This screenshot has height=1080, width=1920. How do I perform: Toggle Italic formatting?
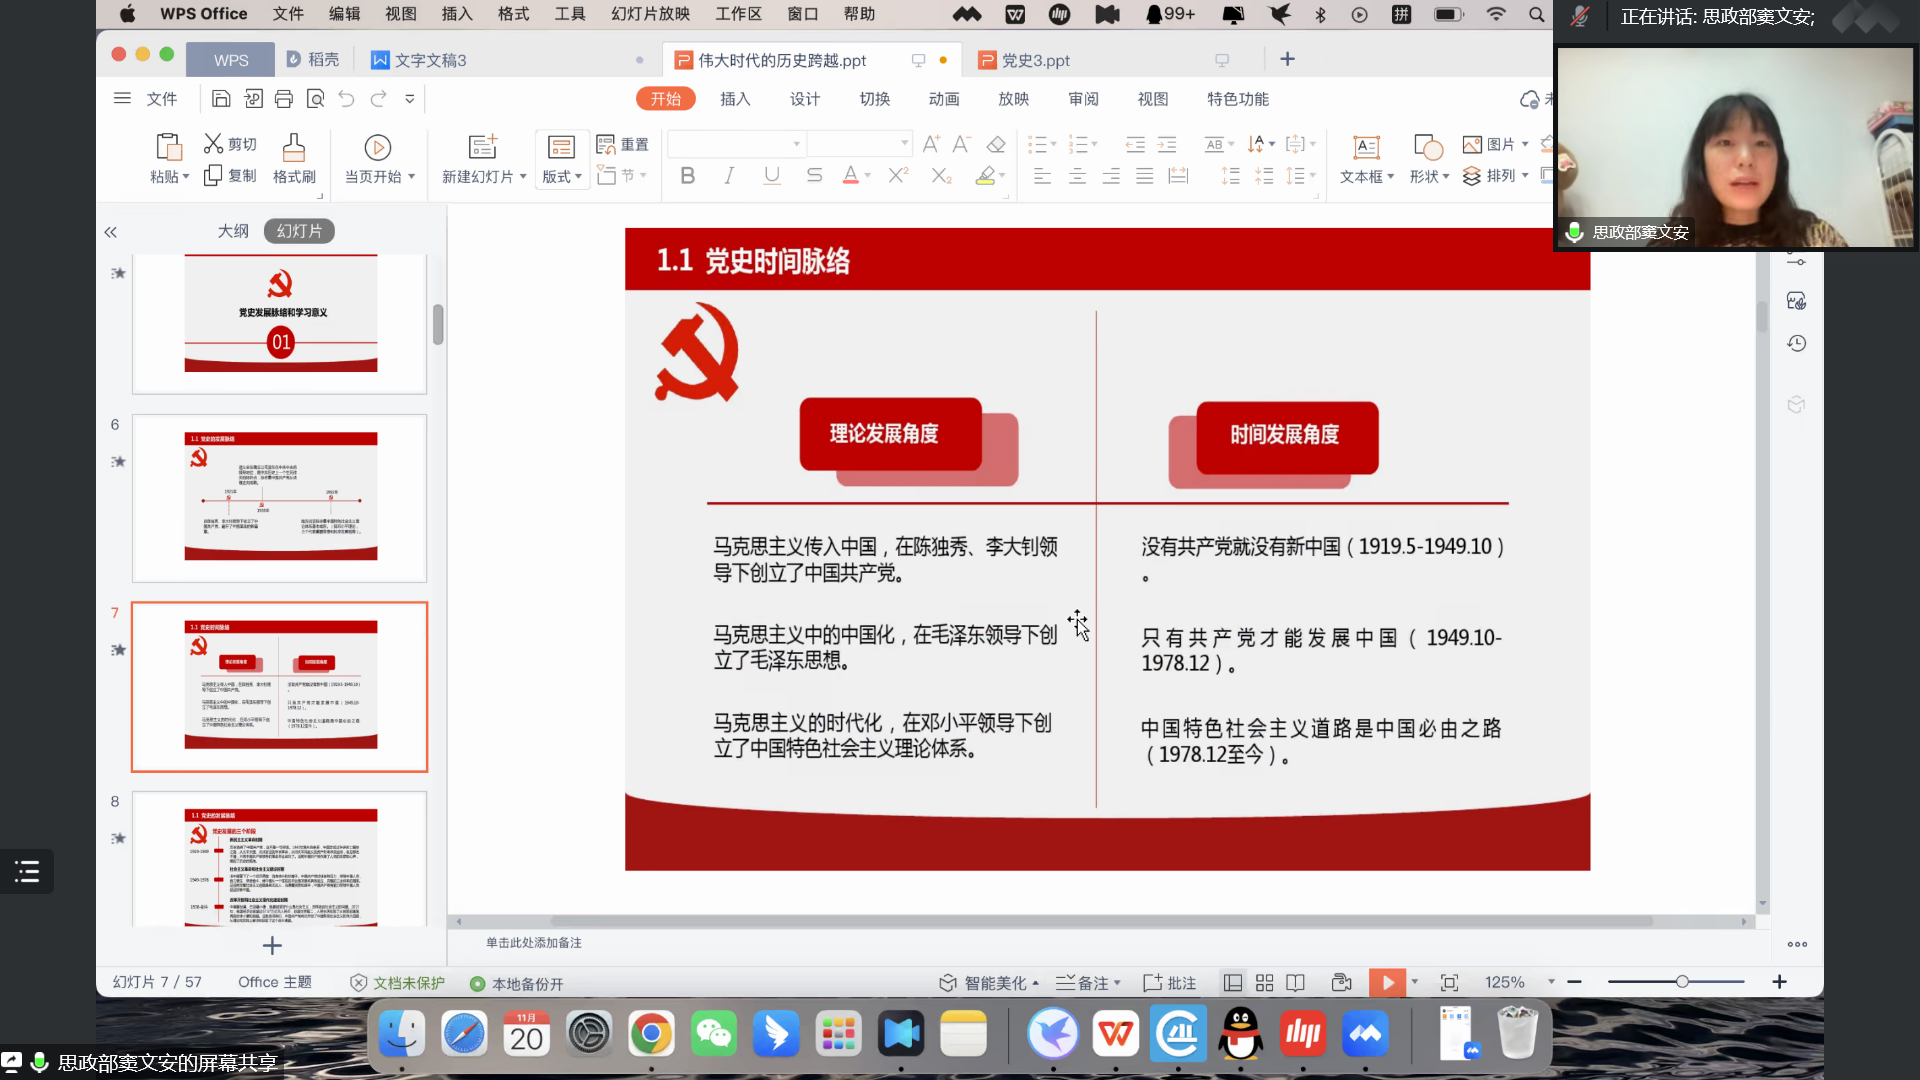click(x=729, y=176)
